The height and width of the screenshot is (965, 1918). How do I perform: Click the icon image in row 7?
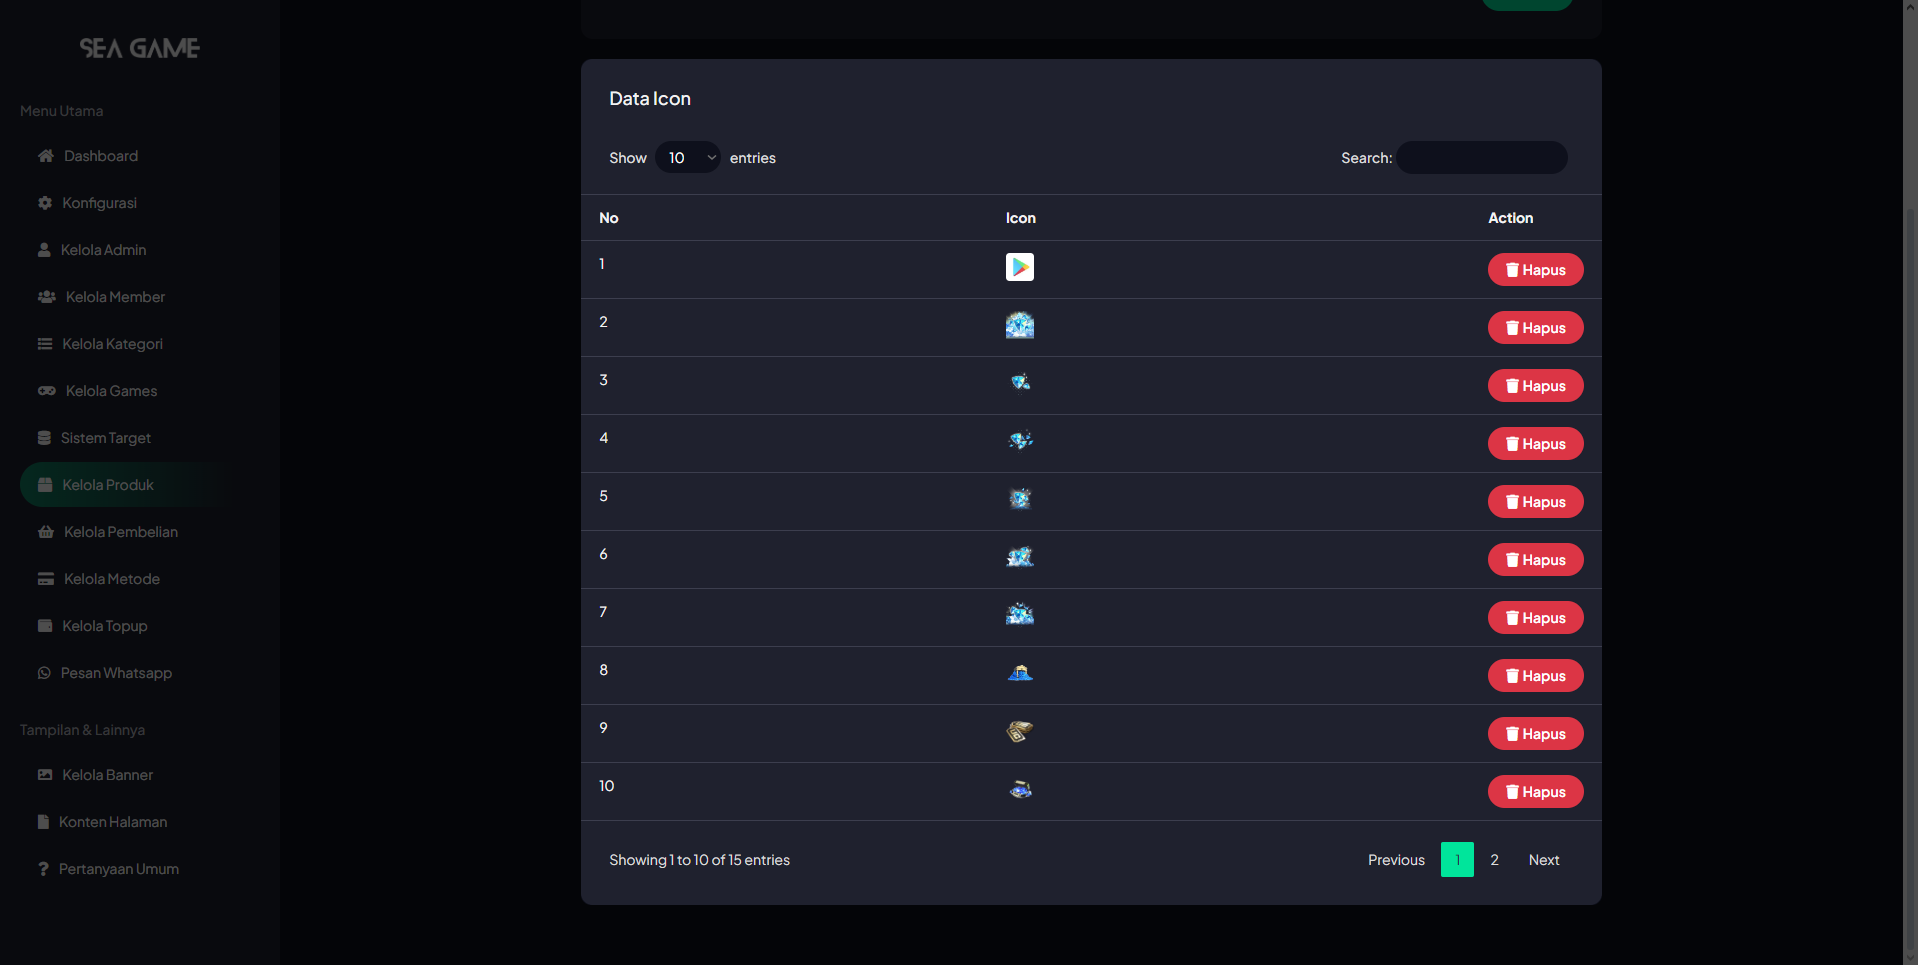pos(1020,614)
